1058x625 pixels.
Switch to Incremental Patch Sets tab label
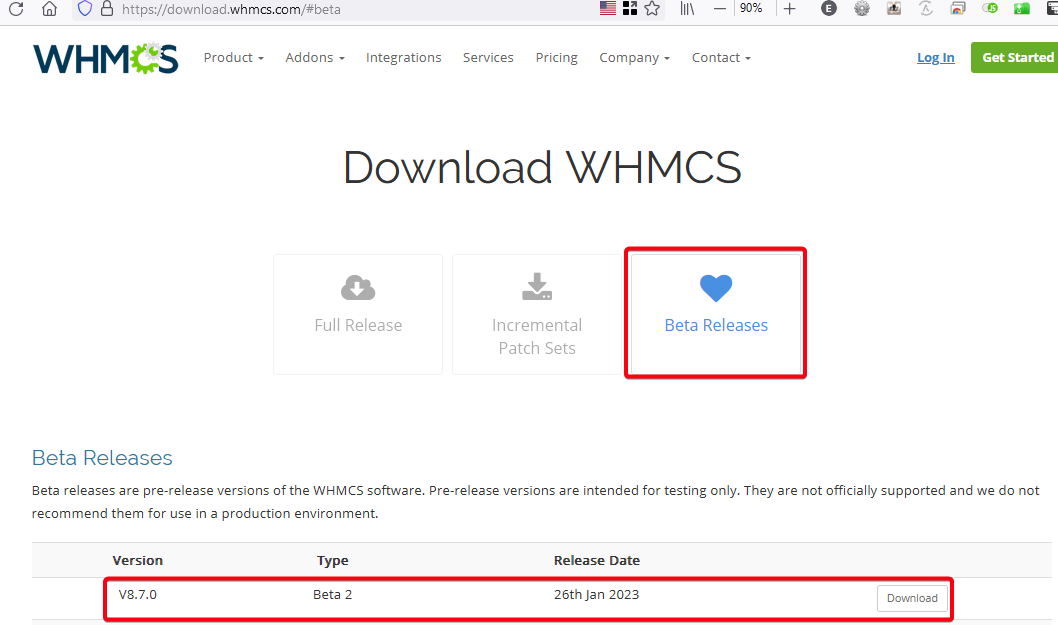(x=537, y=337)
